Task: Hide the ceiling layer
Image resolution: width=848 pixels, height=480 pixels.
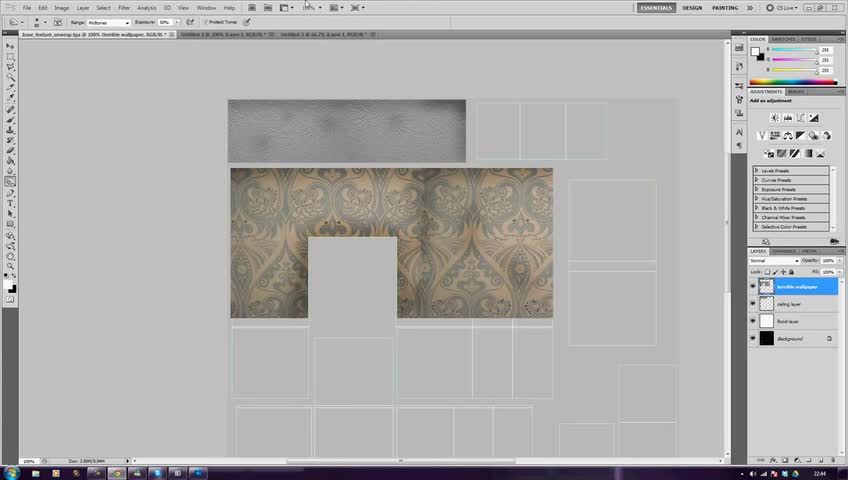Action: (x=753, y=304)
